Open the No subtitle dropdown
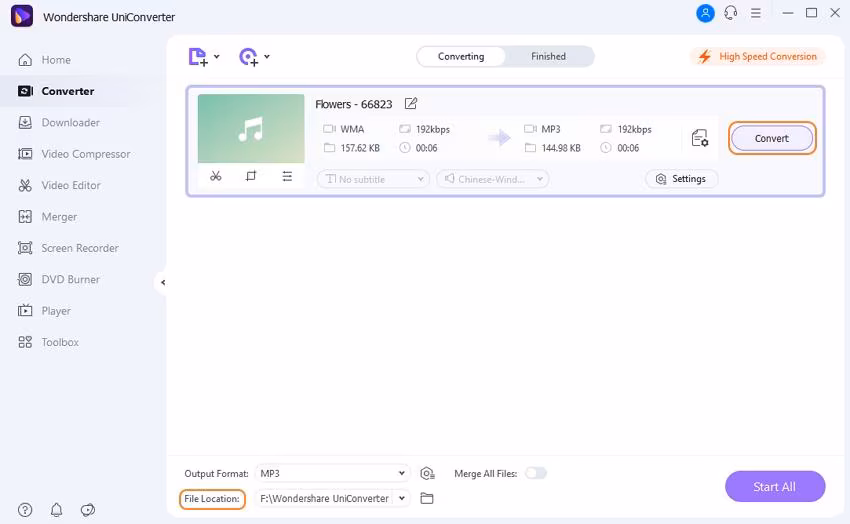The image size is (850, 524). click(x=374, y=179)
